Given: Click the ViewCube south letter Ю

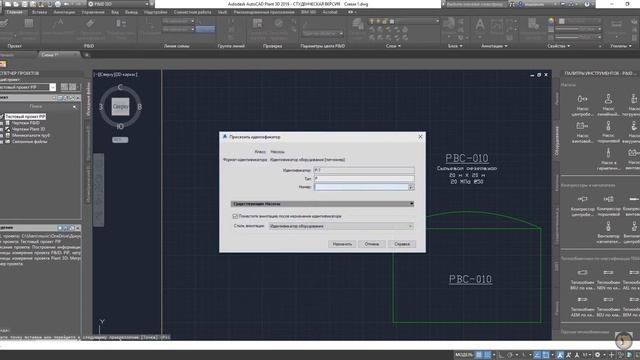Looking at the screenshot, I should click(x=120, y=127).
